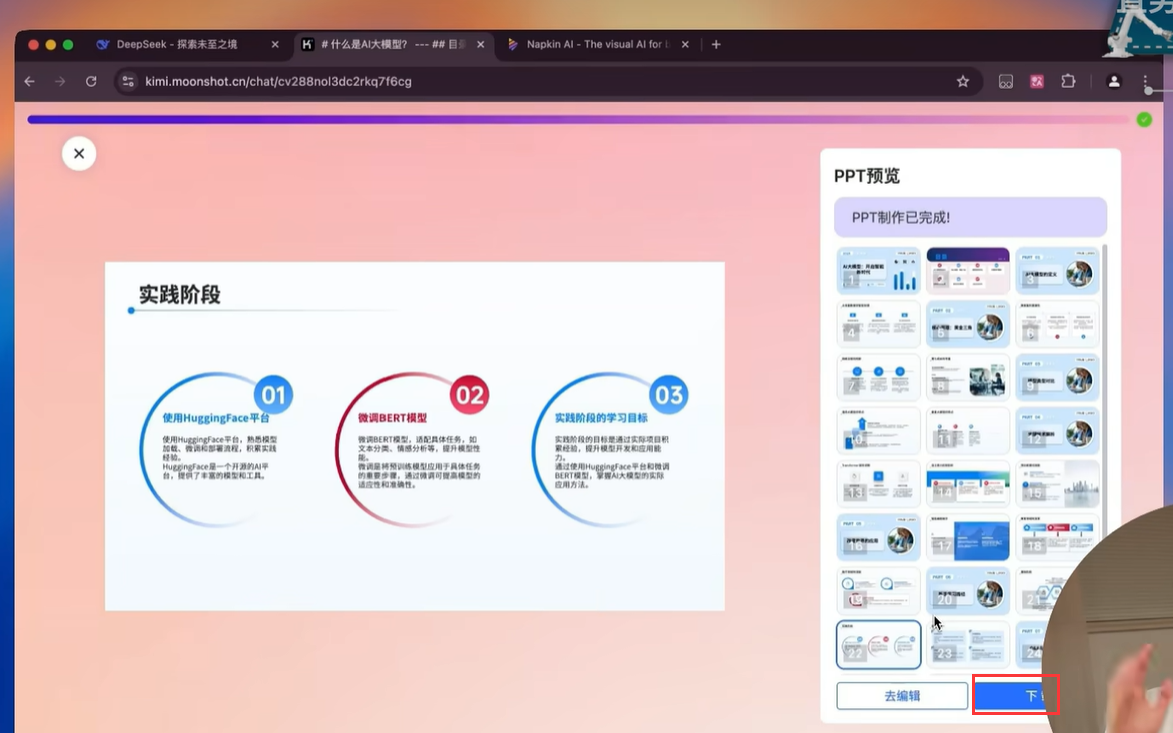Select slide thumbnail 8

[x=968, y=377]
